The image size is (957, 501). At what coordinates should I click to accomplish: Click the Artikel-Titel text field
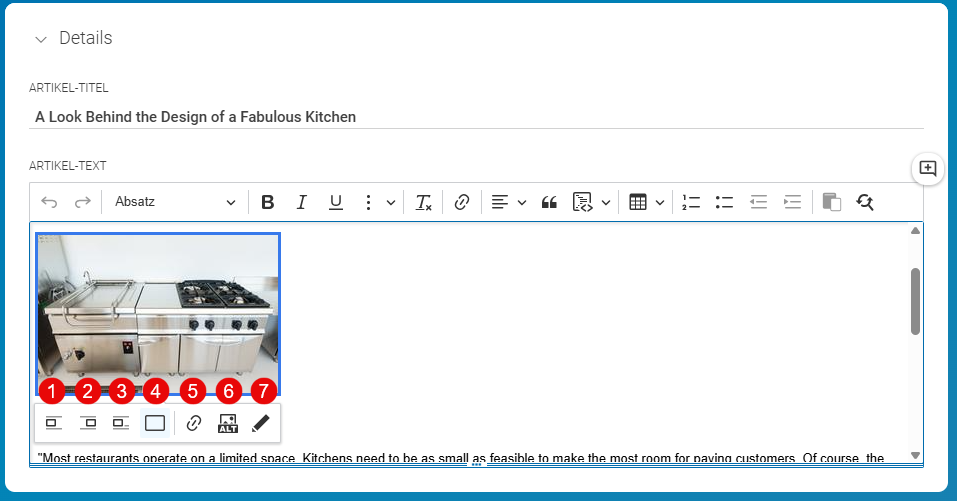click(476, 117)
